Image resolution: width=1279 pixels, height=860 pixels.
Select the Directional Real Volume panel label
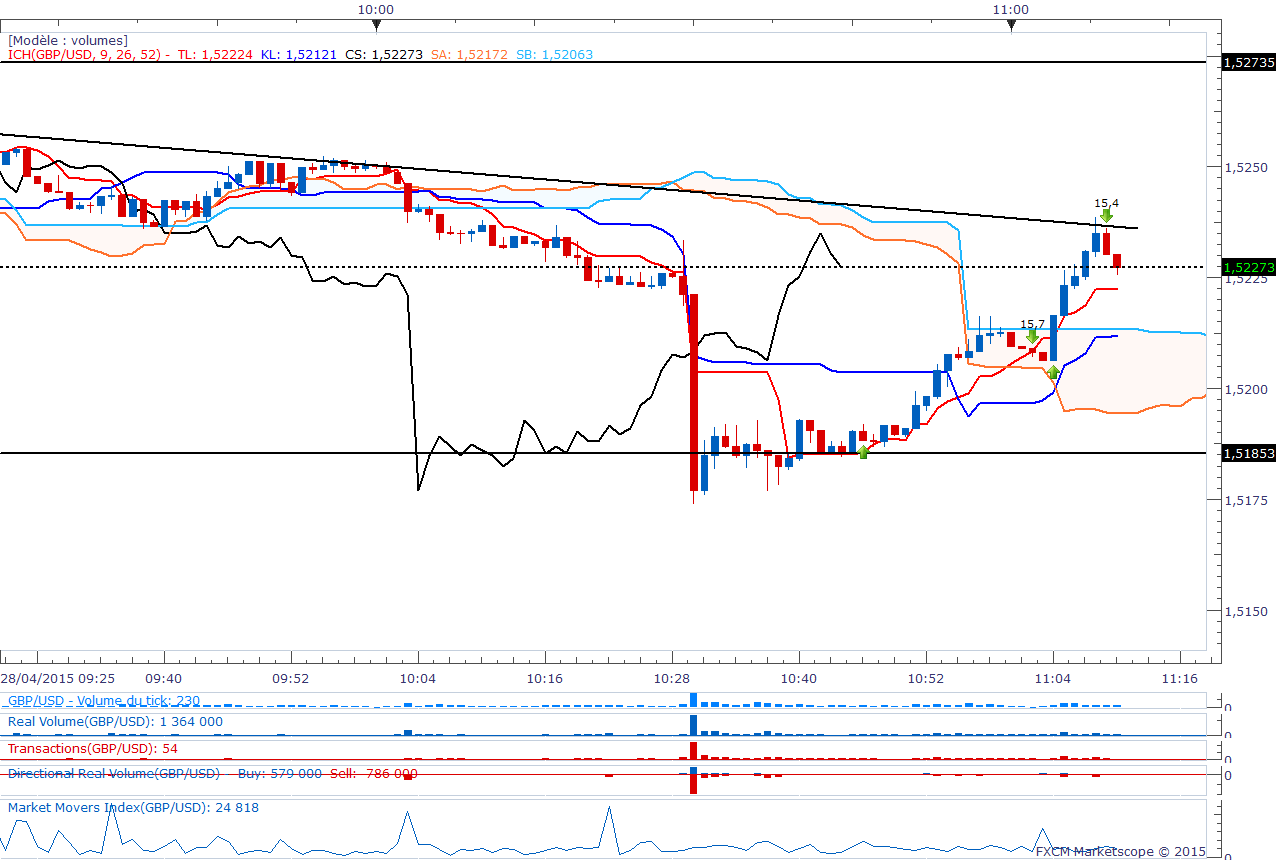(113, 774)
